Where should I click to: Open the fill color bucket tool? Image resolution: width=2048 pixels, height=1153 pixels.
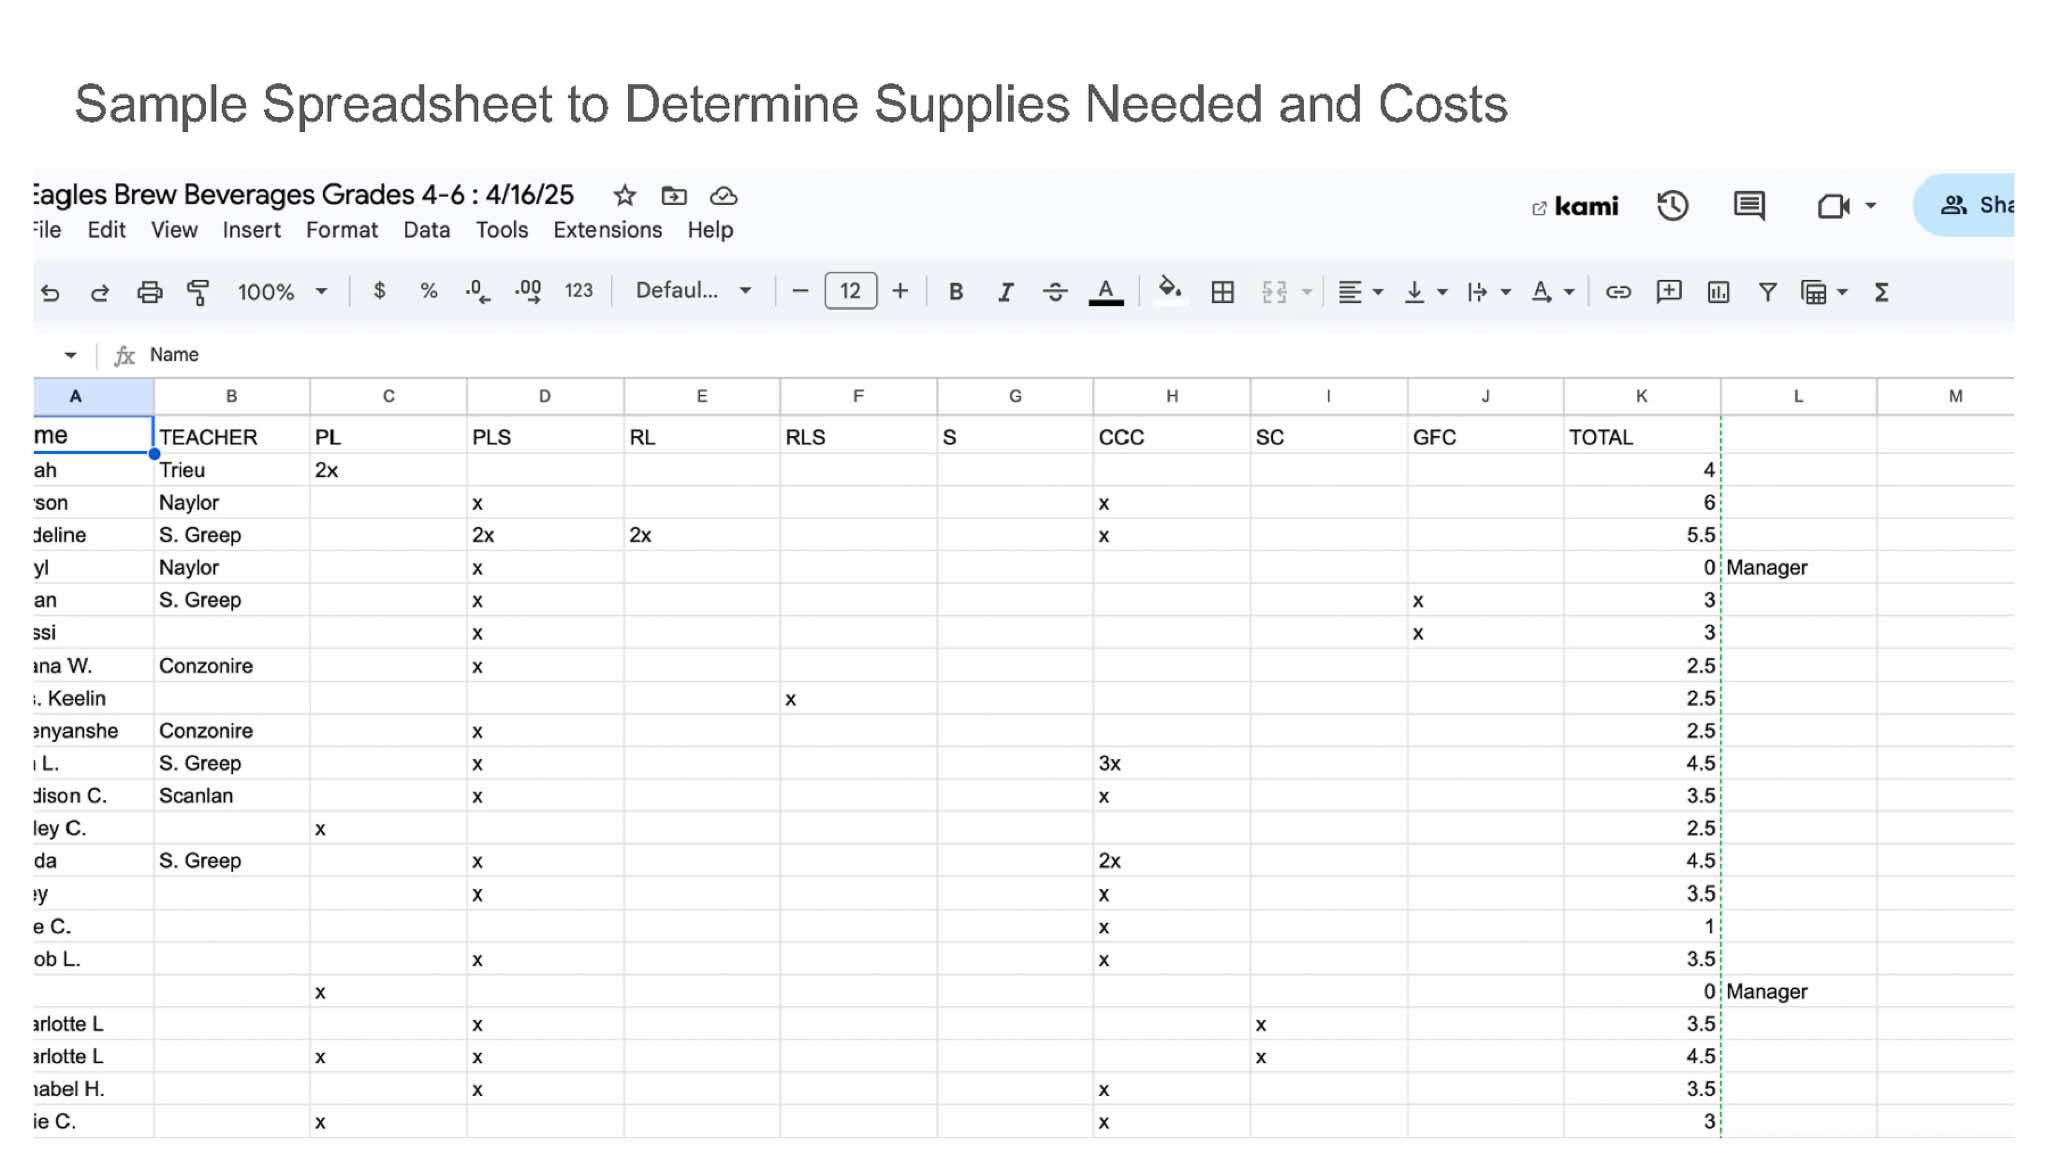pyautogui.click(x=1168, y=291)
